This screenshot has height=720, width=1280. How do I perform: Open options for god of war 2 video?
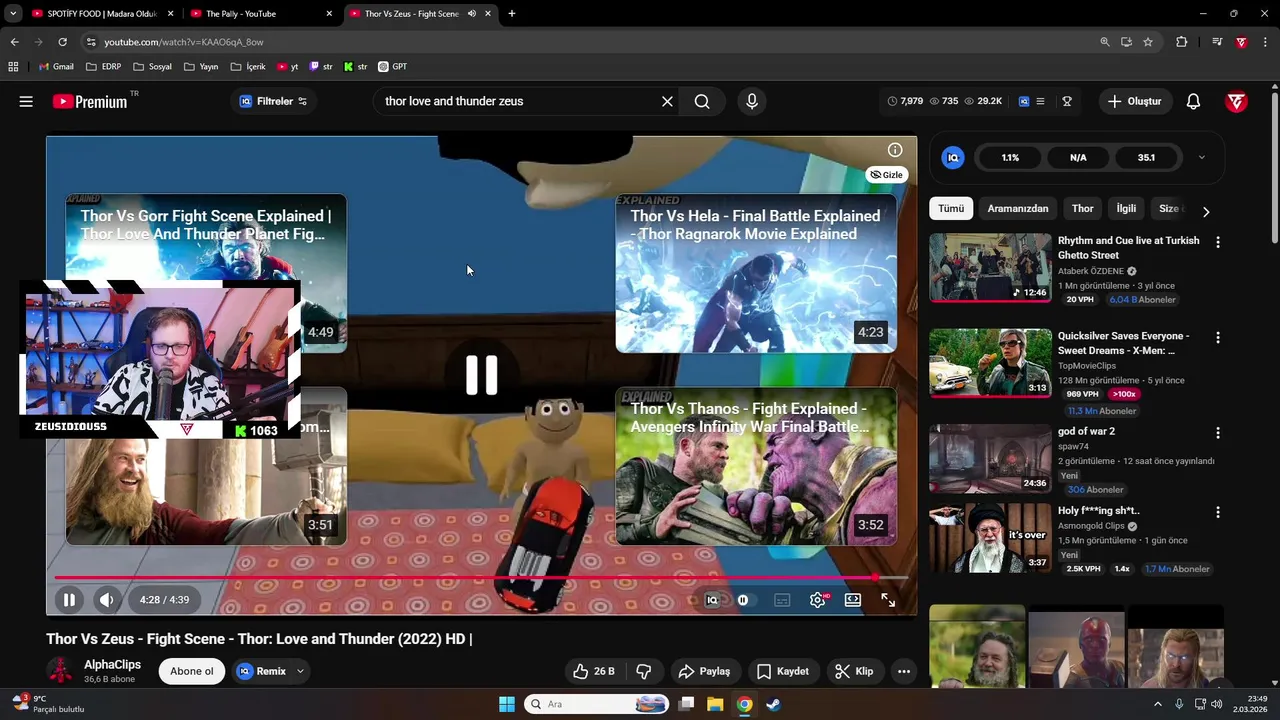pos(1217,433)
